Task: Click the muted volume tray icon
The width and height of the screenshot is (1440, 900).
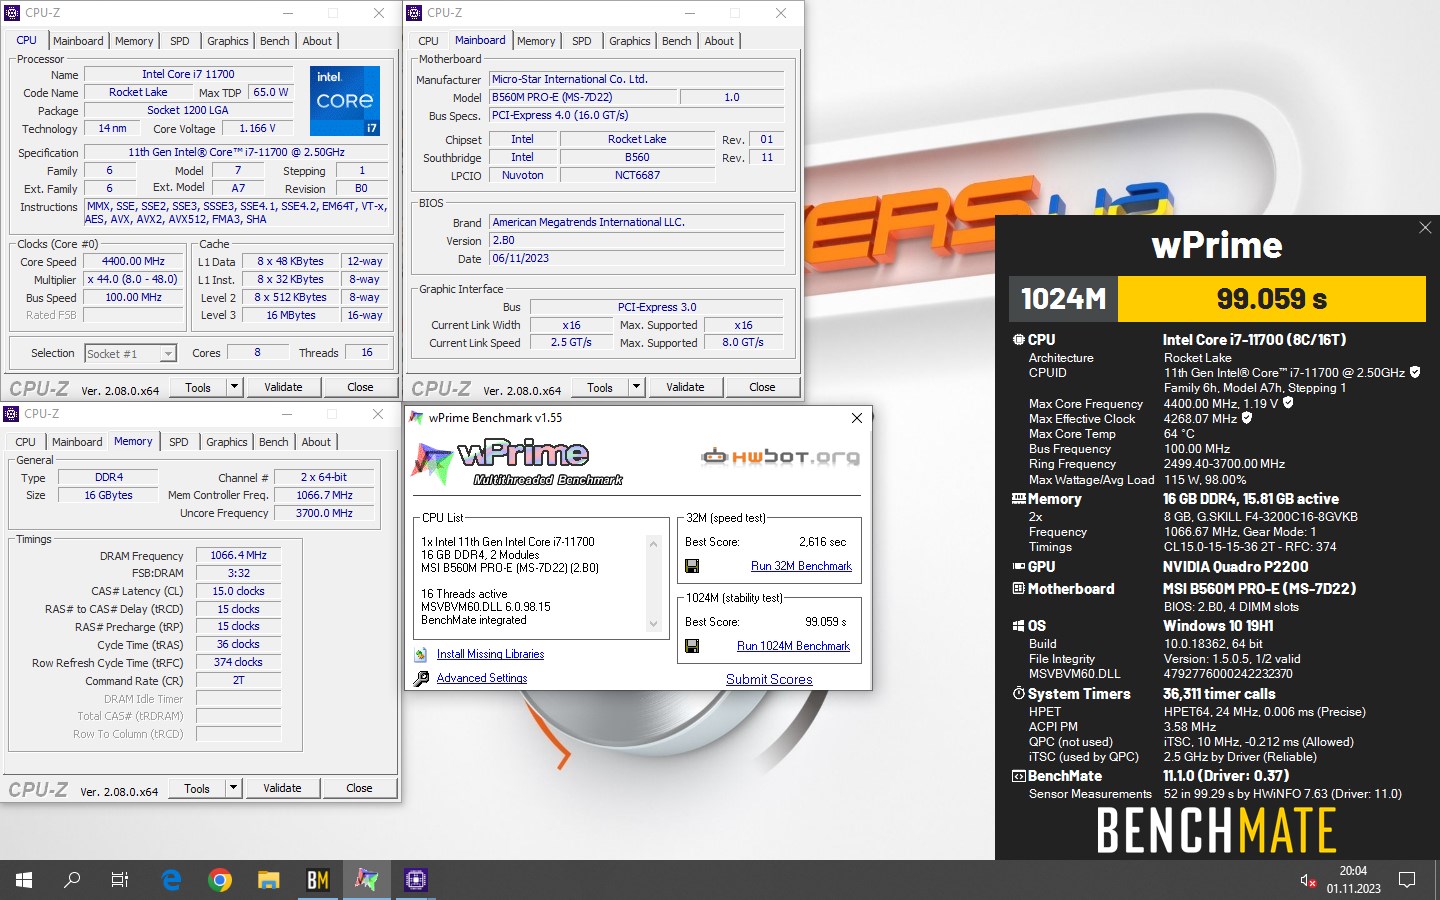Action: tap(1308, 880)
